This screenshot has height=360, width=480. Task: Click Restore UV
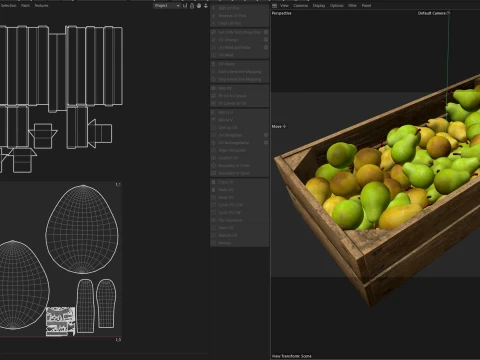tap(239, 235)
